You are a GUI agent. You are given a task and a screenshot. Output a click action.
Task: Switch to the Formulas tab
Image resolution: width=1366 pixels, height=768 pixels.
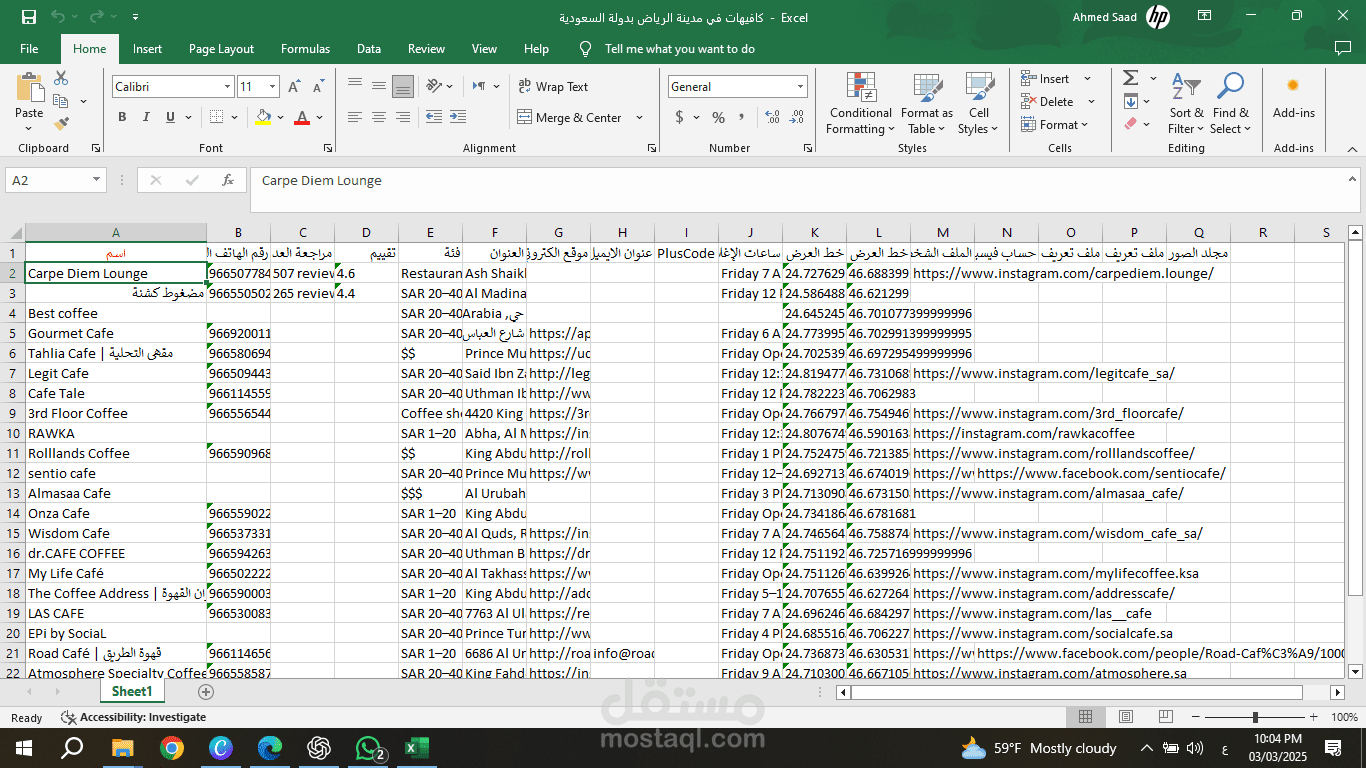(305, 48)
